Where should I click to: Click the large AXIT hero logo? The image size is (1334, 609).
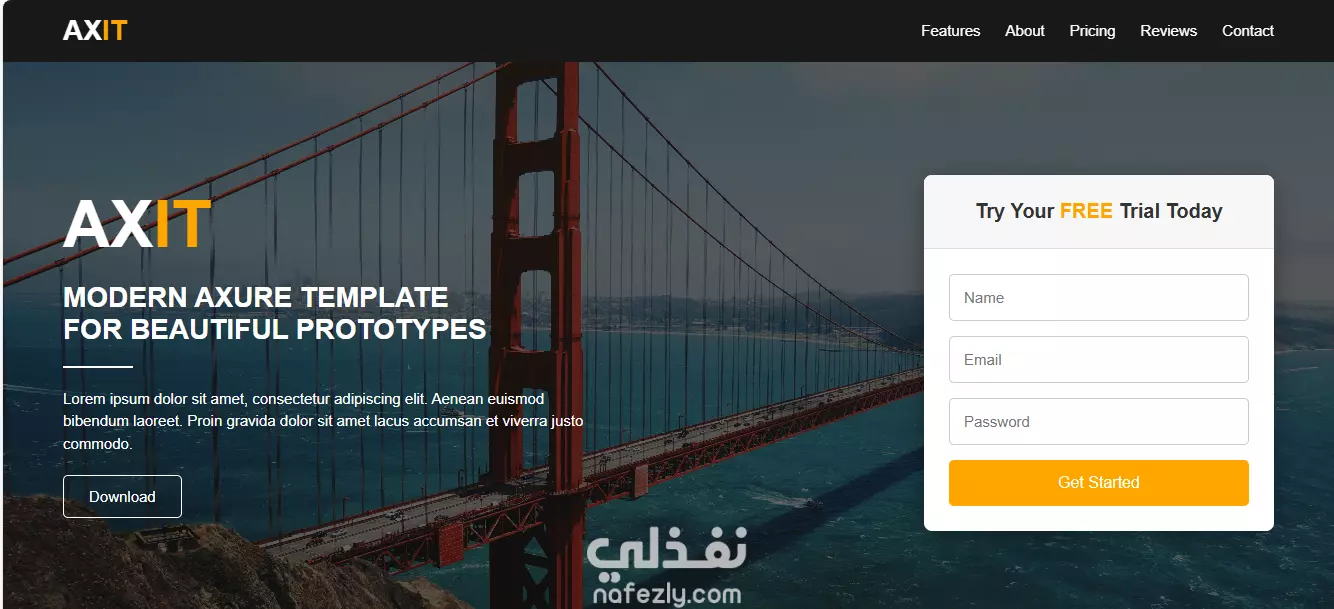[137, 224]
